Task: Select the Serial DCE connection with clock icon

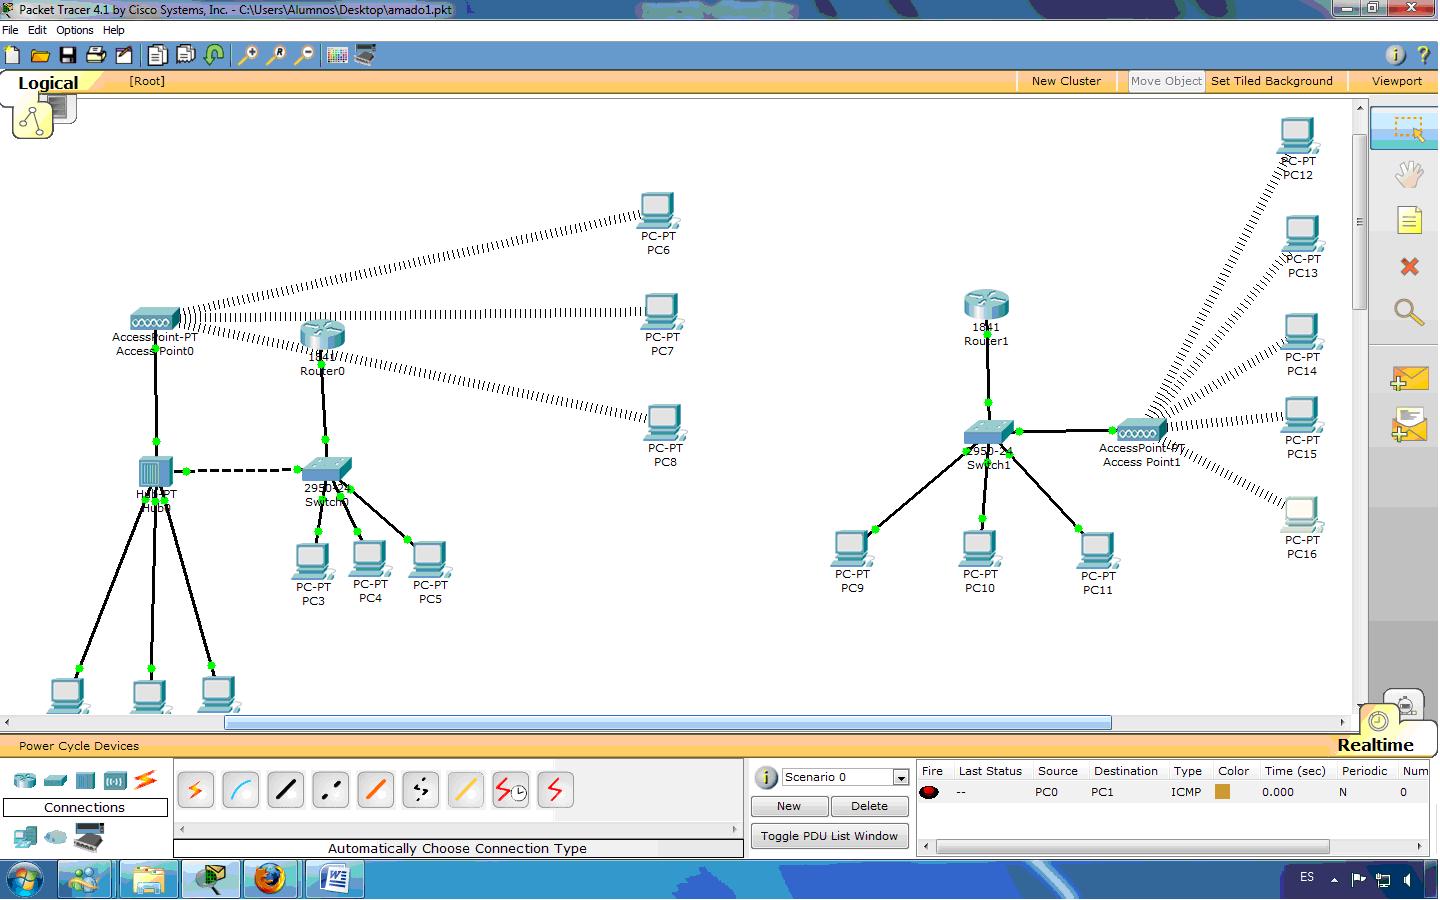Action: click(x=510, y=789)
